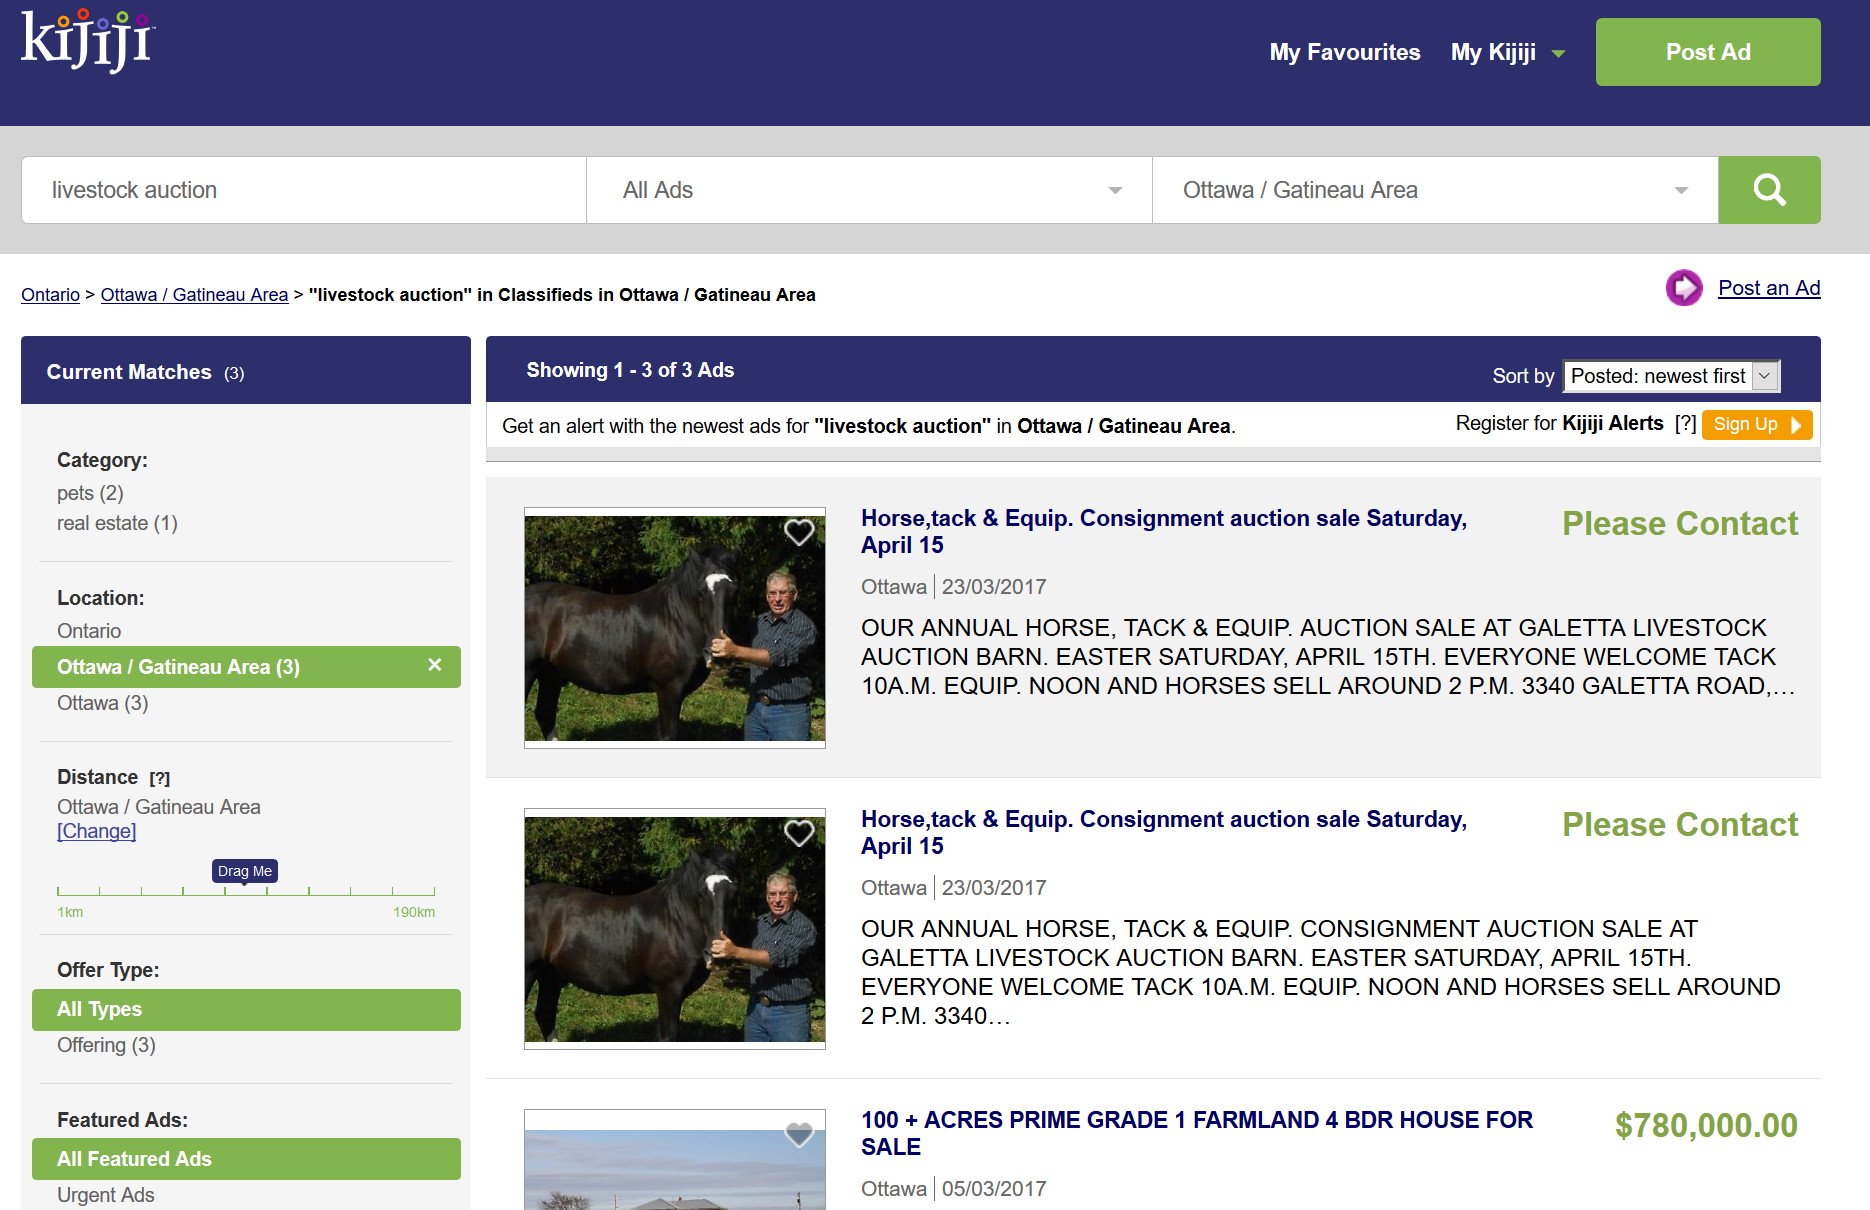Click the Drag Me distance slider handle
This screenshot has width=1870, height=1210.
tap(245, 872)
